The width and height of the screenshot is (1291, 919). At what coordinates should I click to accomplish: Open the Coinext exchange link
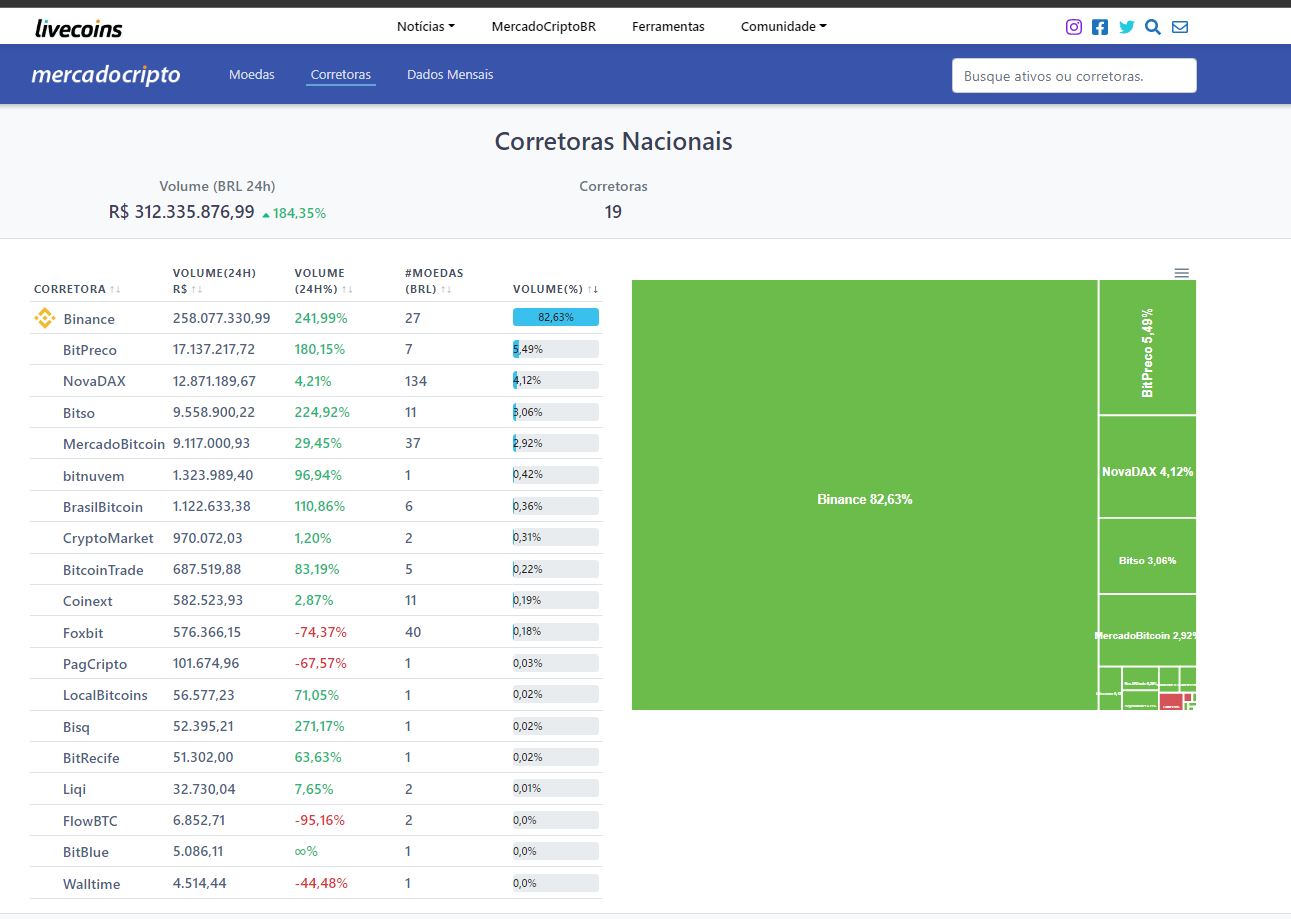88,601
